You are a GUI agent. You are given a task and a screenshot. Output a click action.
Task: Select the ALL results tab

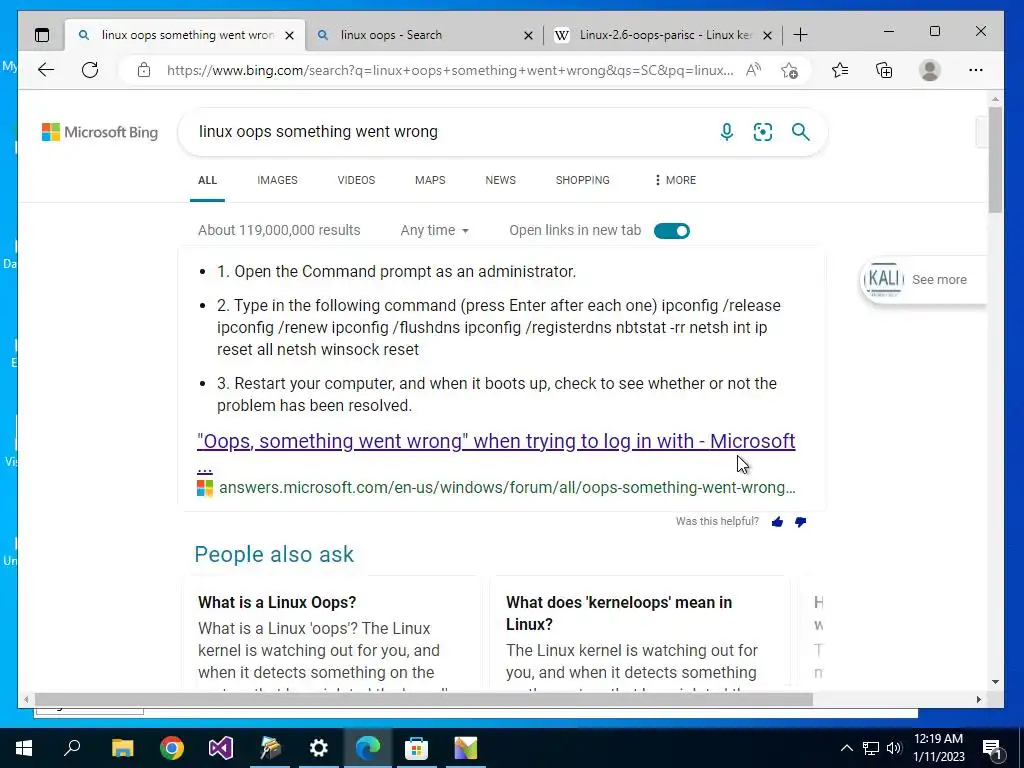point(207,180)
